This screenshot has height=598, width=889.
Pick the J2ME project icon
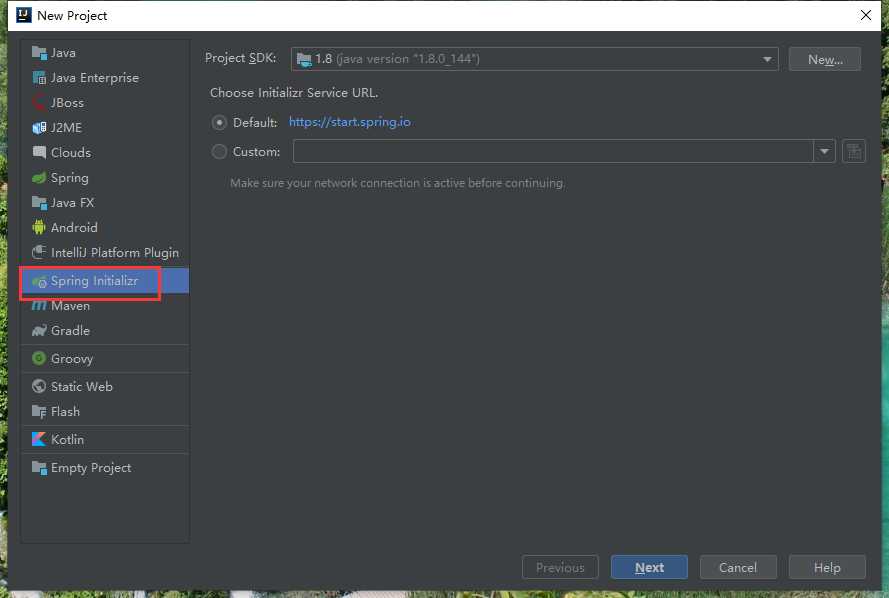click(39, 128)
